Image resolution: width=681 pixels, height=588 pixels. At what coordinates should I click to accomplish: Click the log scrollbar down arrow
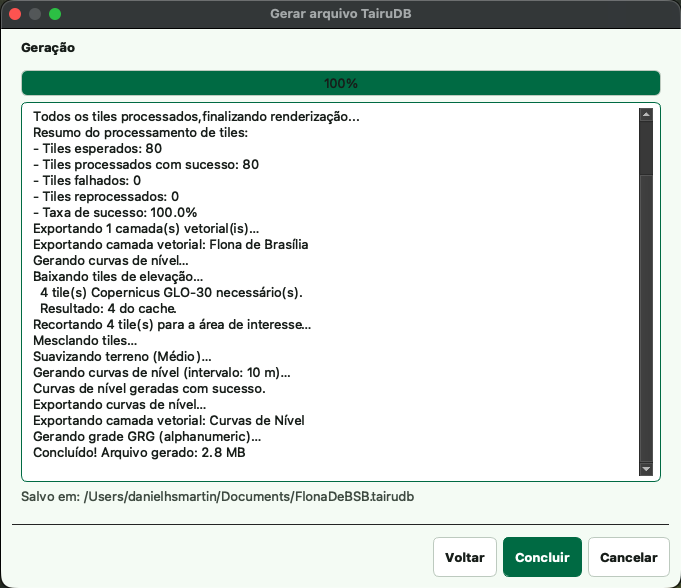click(646, 469)
